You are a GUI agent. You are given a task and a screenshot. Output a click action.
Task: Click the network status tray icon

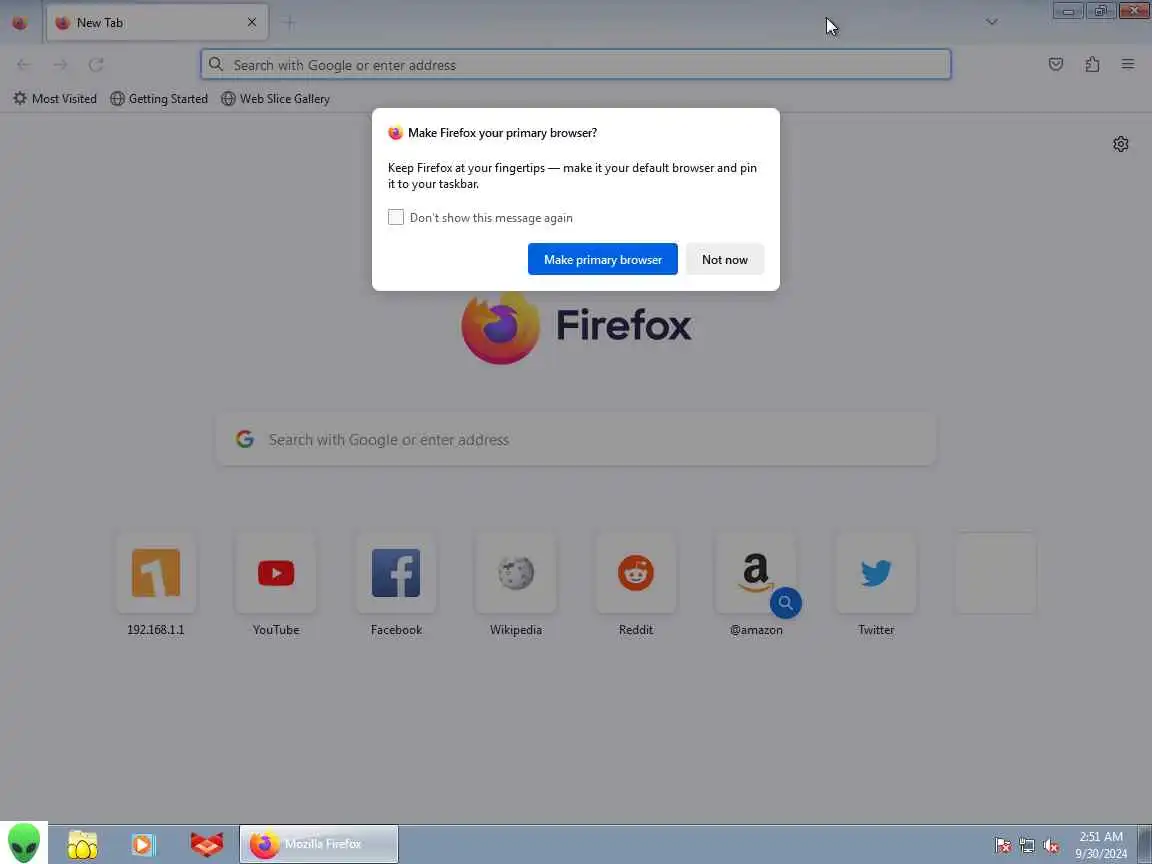coord(1027,845)
